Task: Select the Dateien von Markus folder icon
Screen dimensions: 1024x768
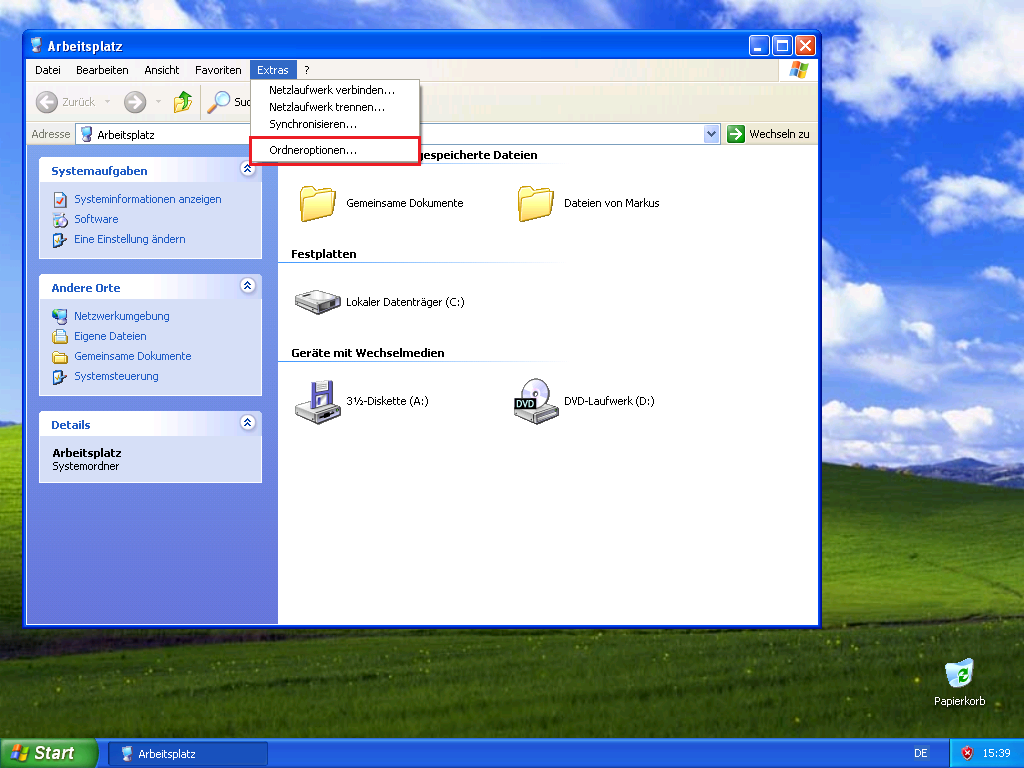Action: tap(536, 203)
